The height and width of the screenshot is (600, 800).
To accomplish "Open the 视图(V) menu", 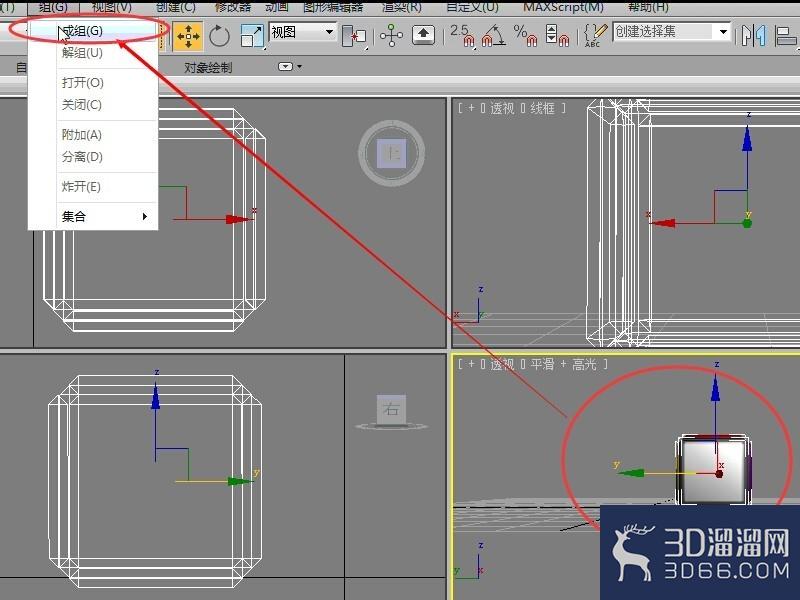I will pyautogui.click(x=112, y=7).
